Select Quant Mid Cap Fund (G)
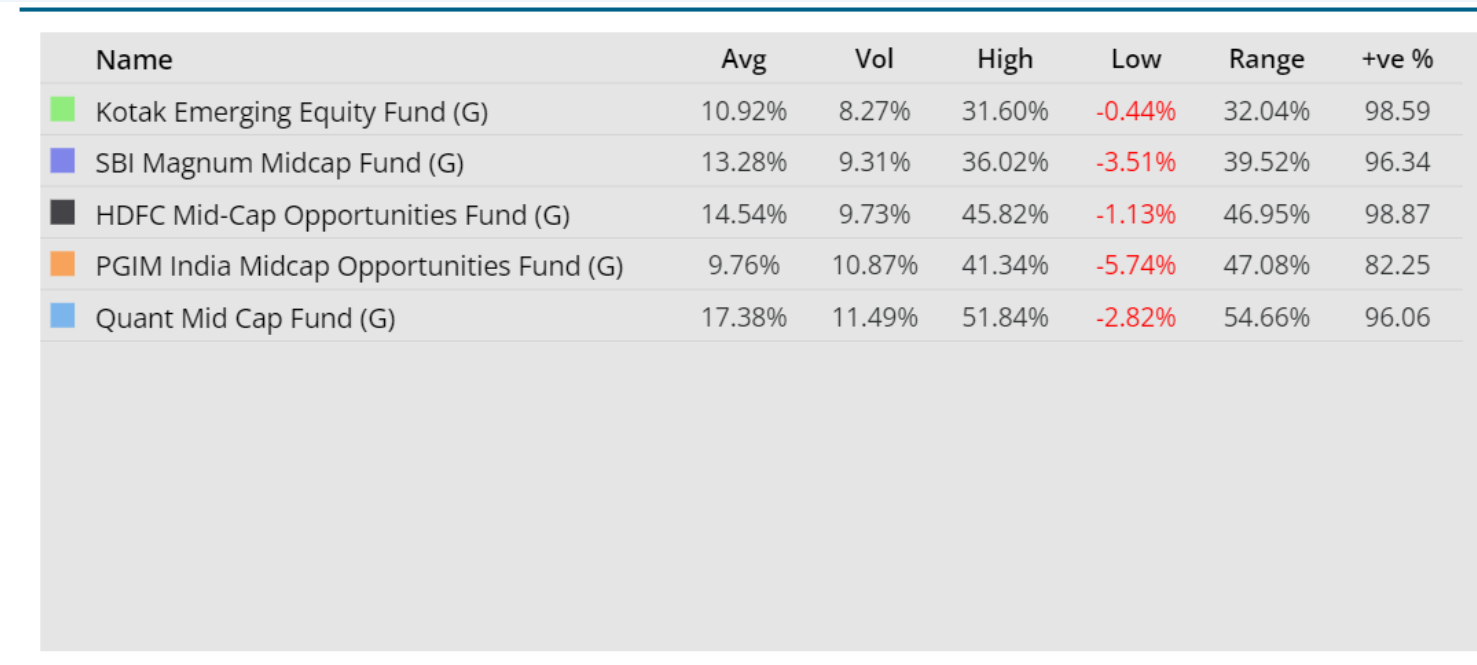This screenshot has width=1477, height=665. (x=245, y=318)
